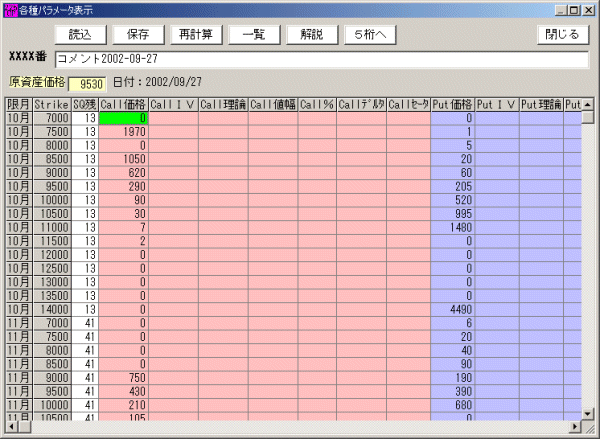Click Strike cell 12500 in the 10月 rows
The image size is (600, 439).
coord(52,269)
